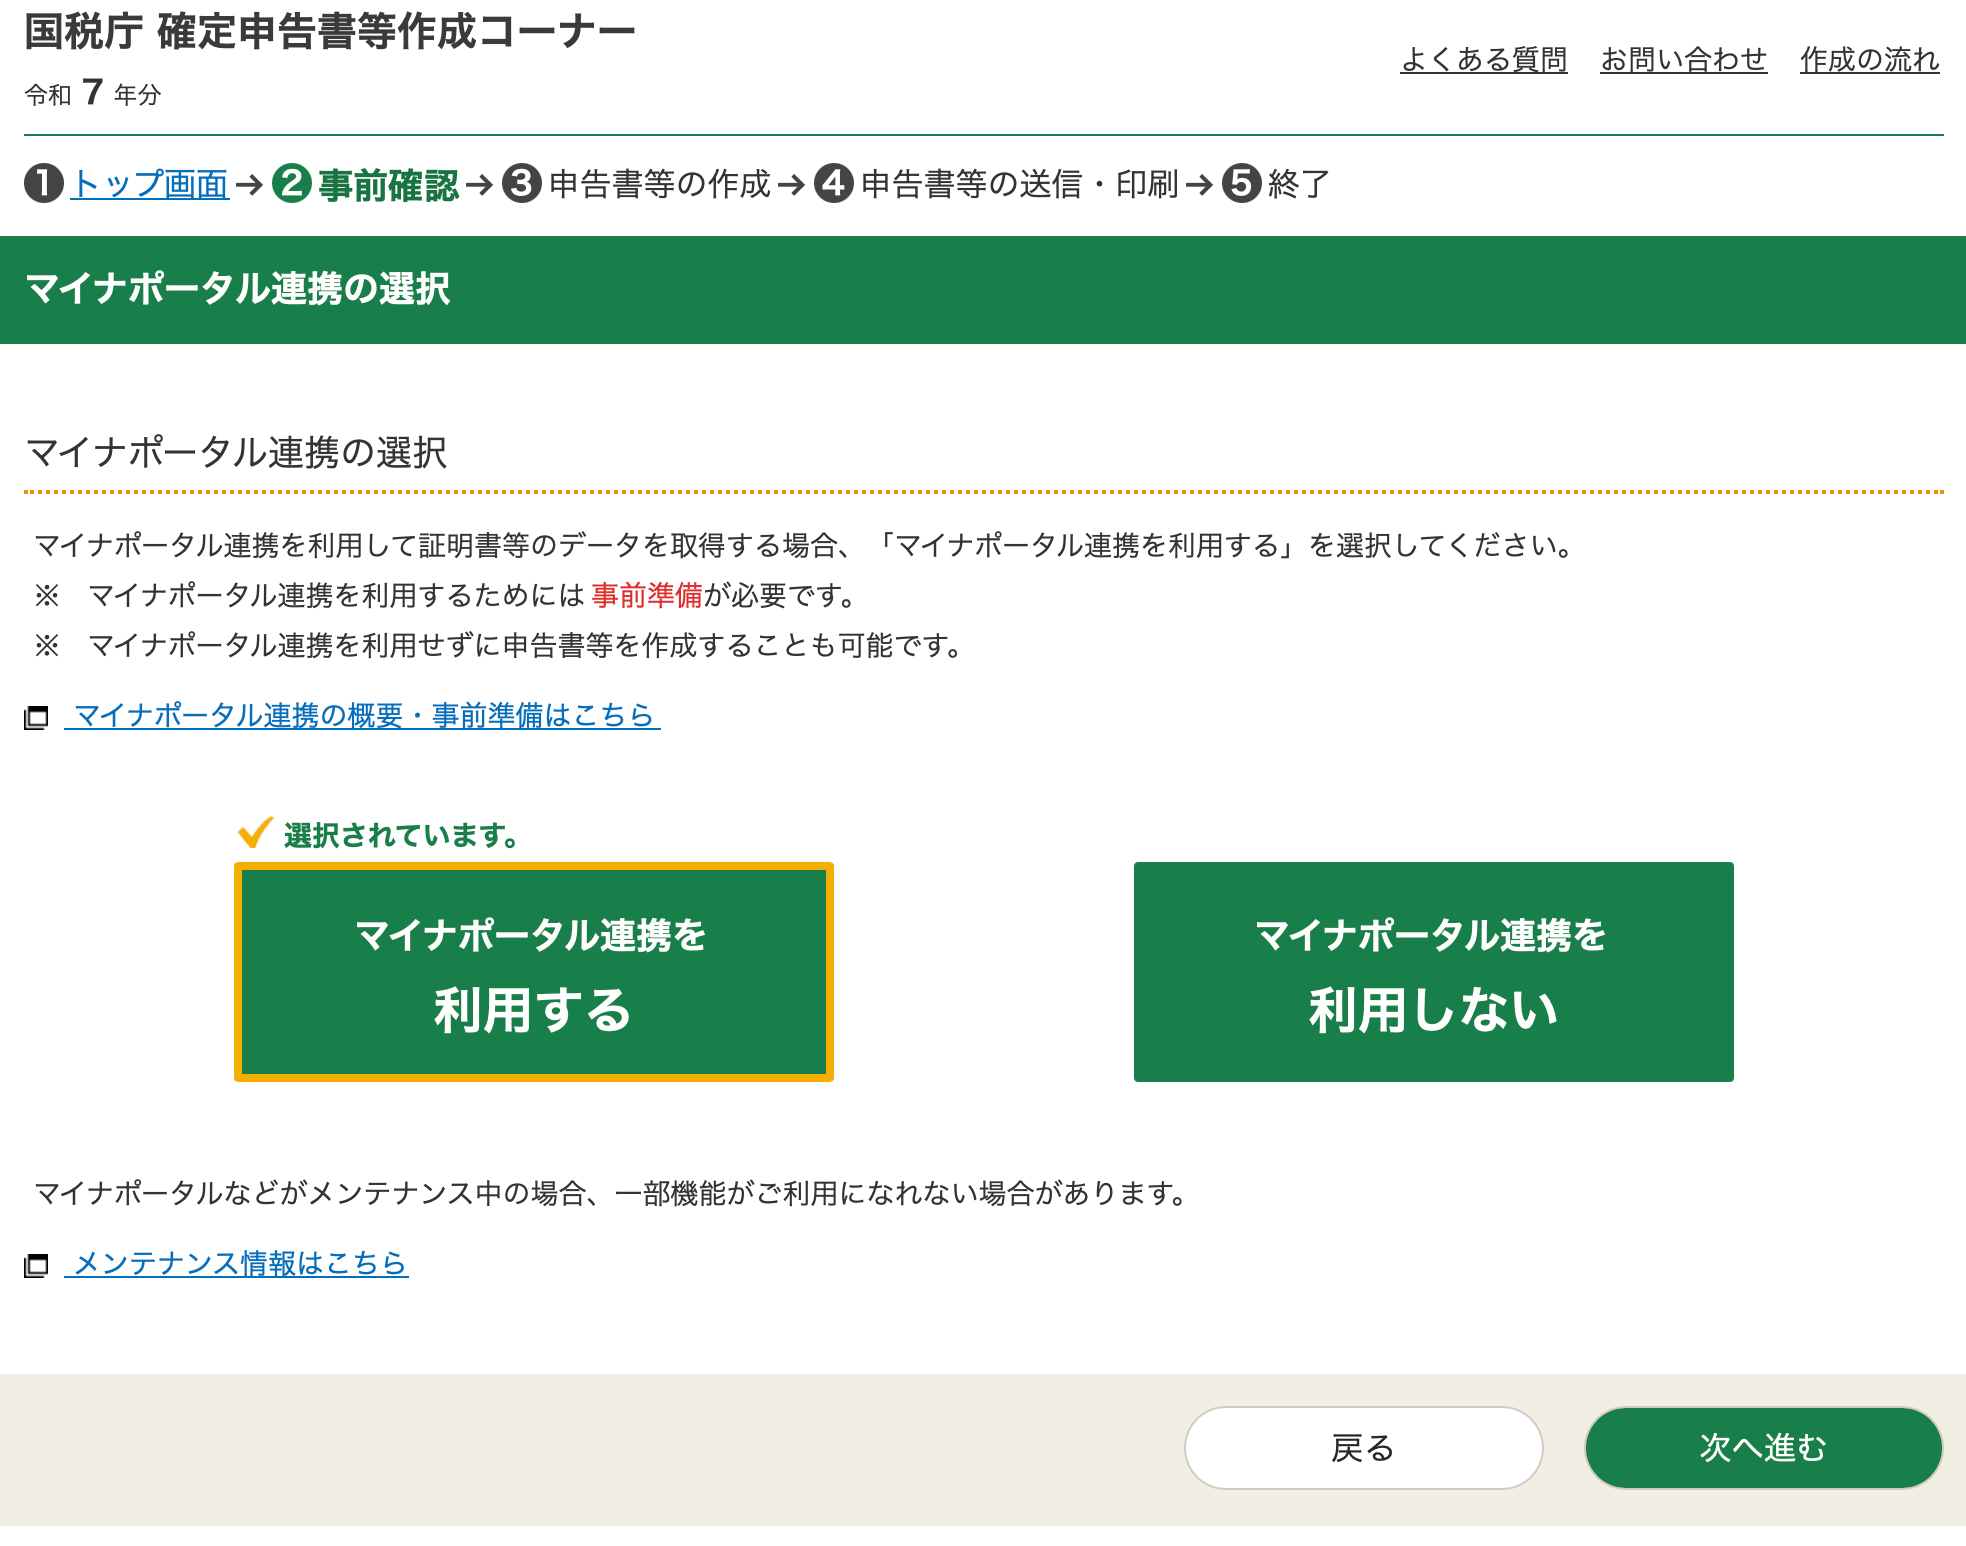The image size is (1966, 1546).
Task: Open 作成の流れ in header
Action: 1869,60
